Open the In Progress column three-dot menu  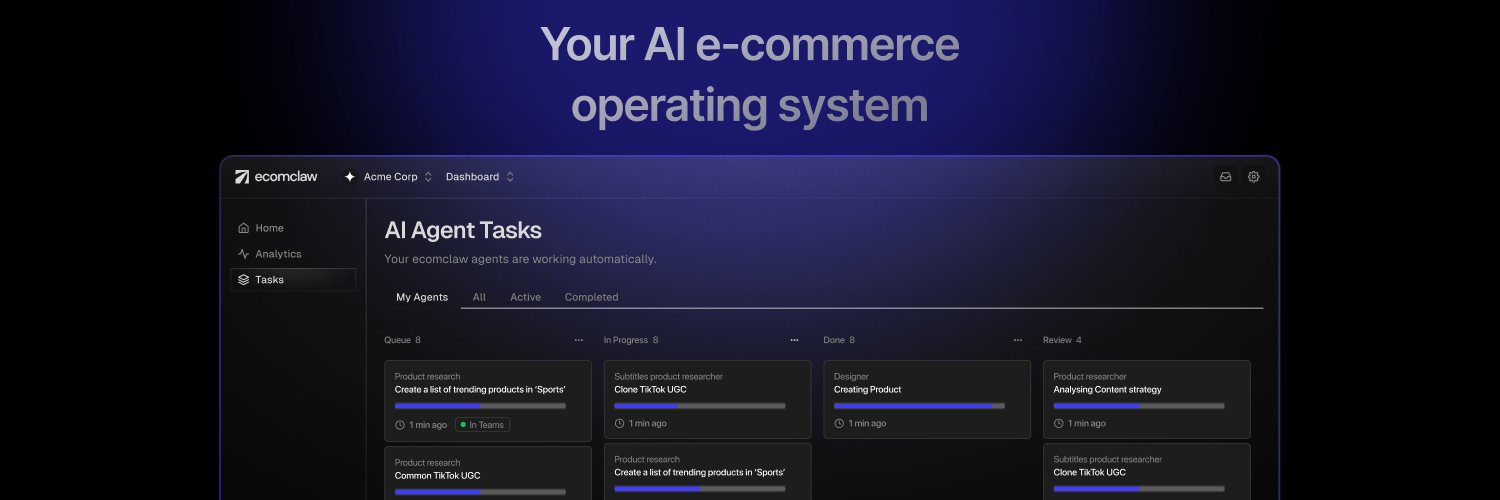(794, 340)
